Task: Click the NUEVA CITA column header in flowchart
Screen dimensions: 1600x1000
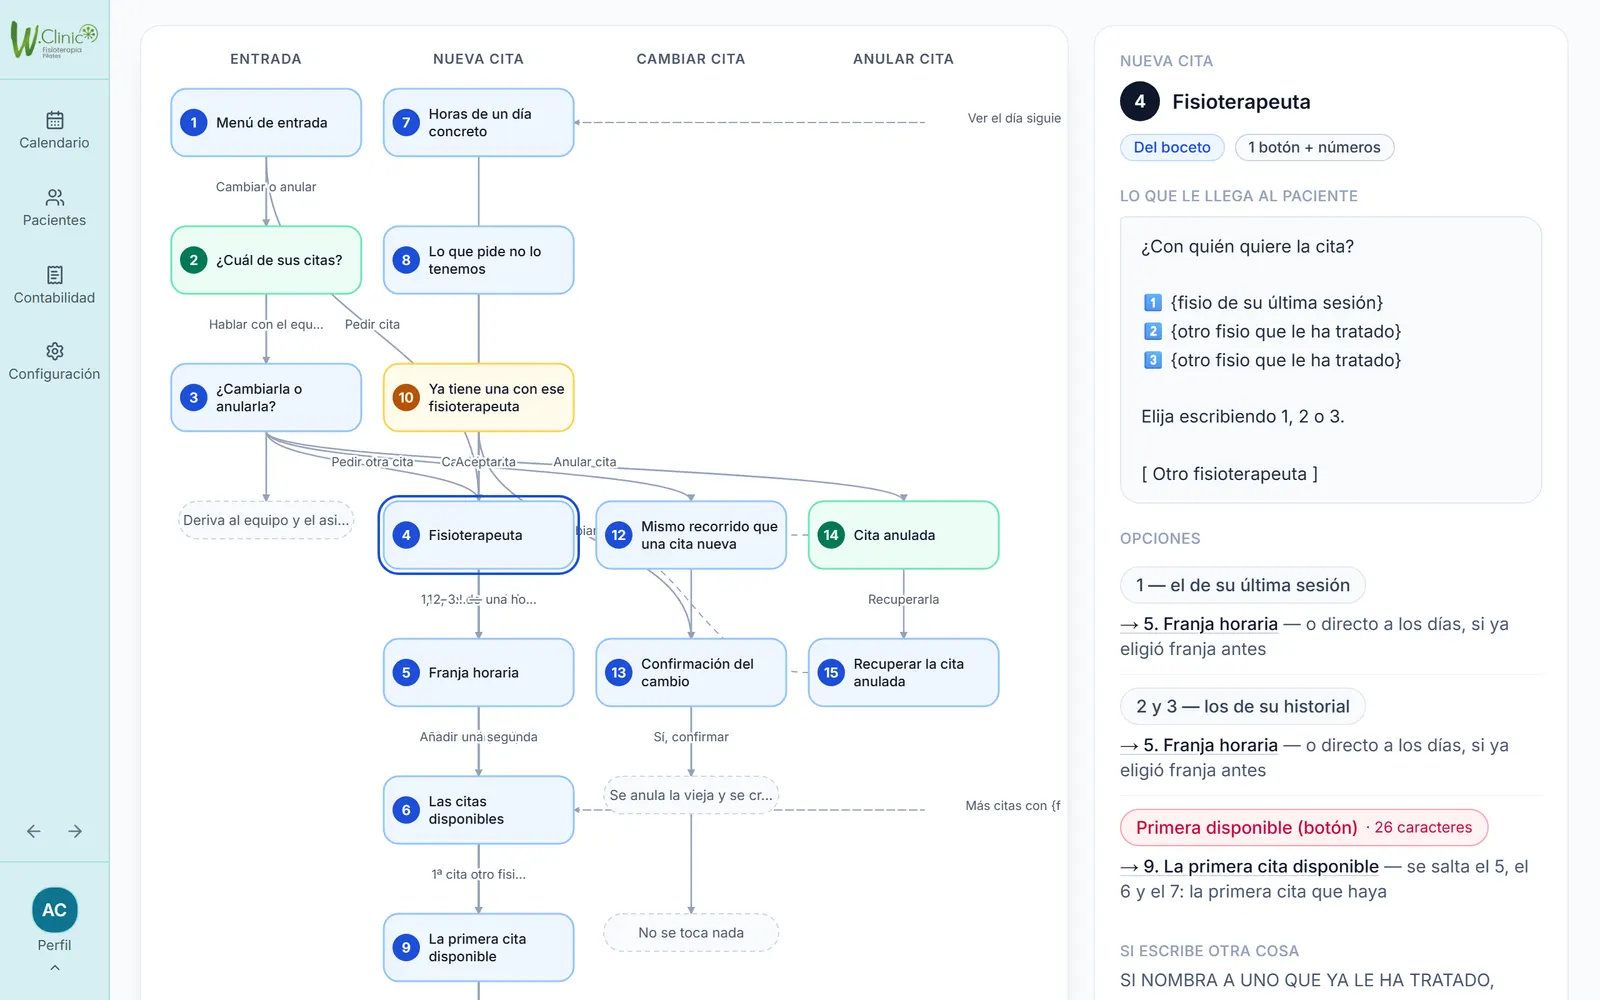Action: point(478,59)
